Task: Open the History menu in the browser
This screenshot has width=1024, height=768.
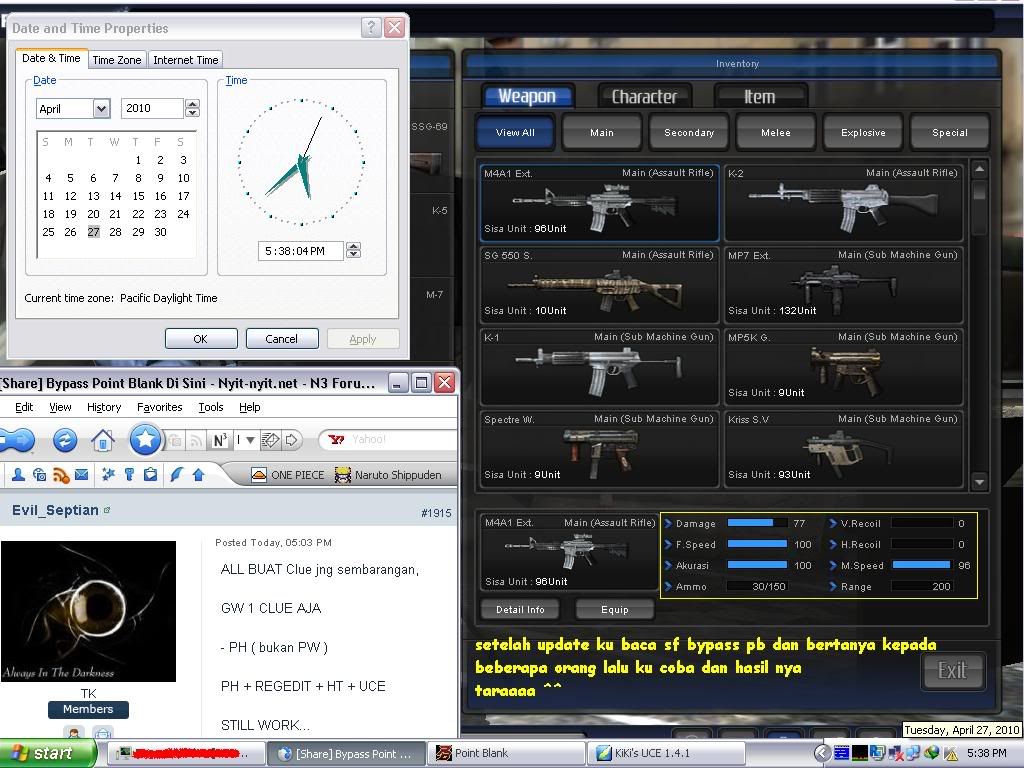Action: [x=104, y=408]
